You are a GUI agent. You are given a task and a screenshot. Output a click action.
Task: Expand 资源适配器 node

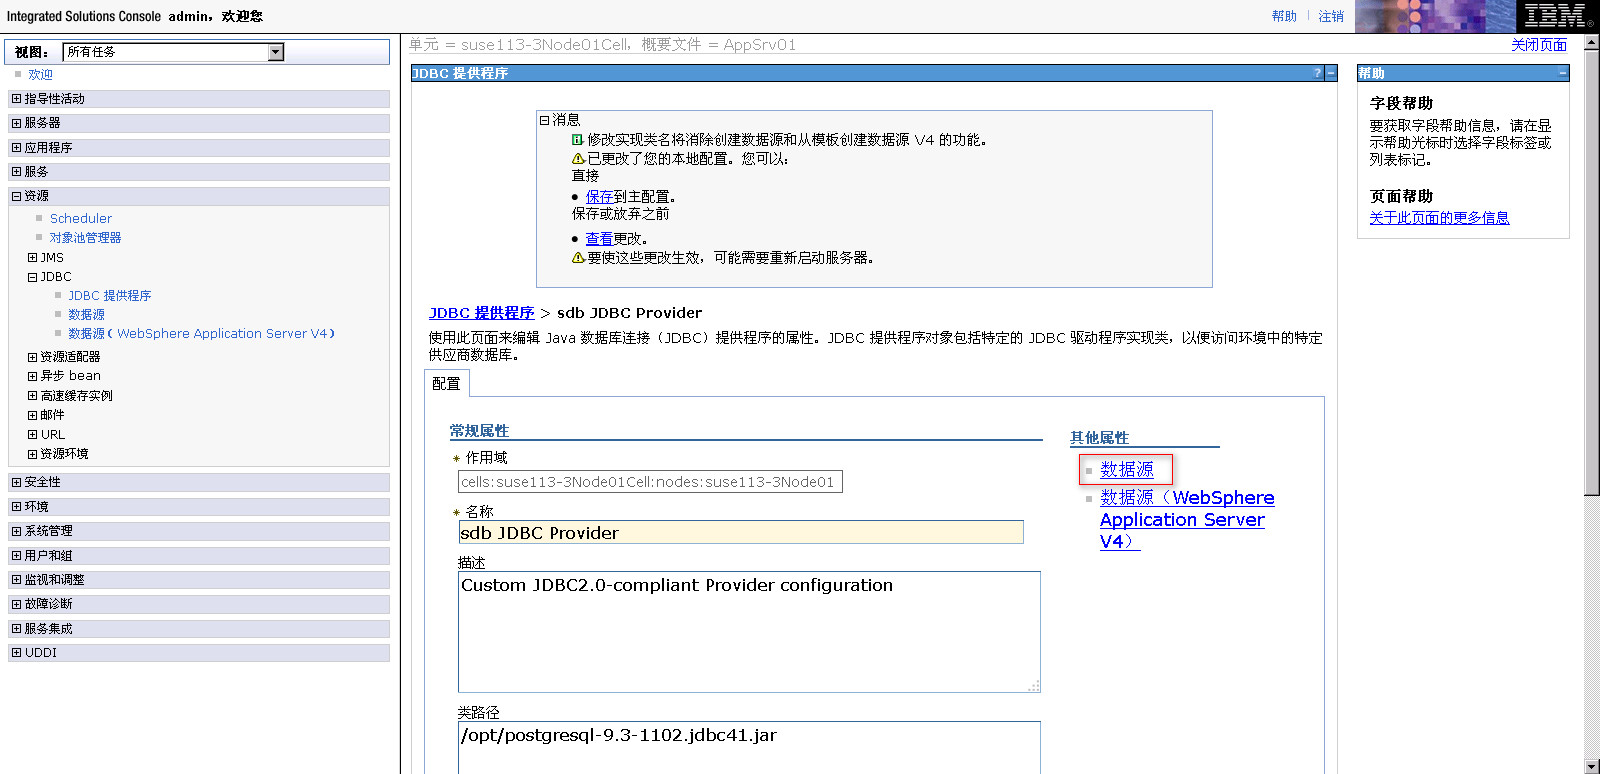(32, 357)
